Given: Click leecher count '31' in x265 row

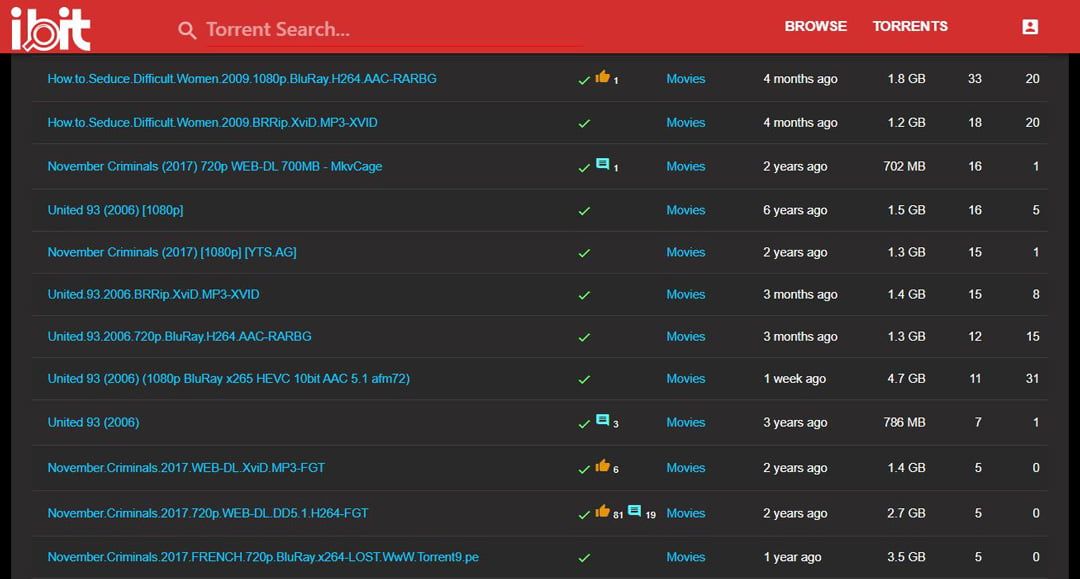Looking at the screenshot, I should 1032,378.
